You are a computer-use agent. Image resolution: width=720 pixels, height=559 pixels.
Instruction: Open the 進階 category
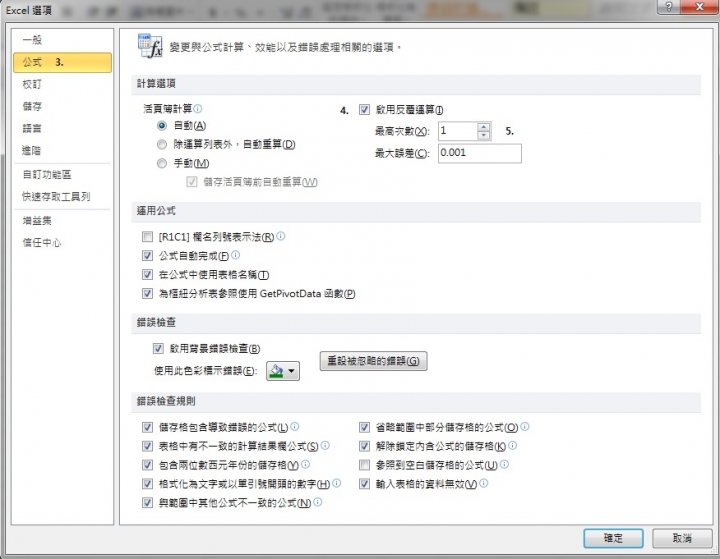62,150
